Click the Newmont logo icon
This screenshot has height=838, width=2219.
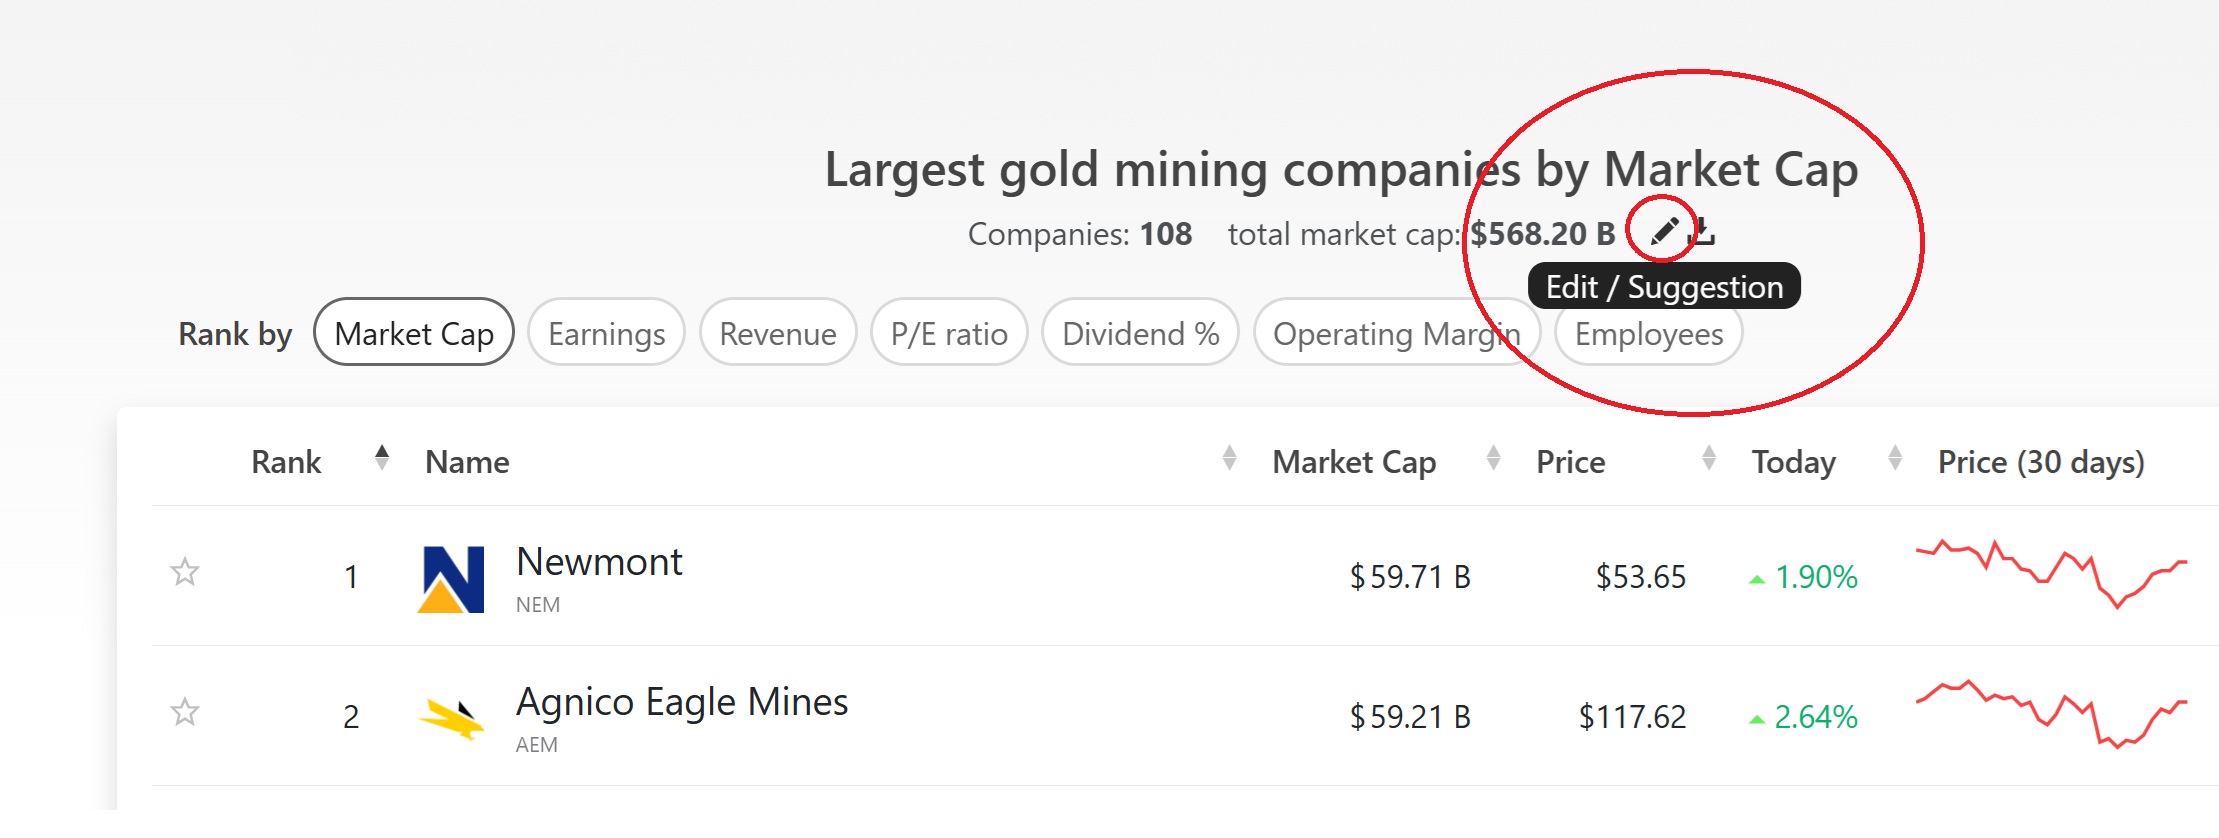point(451,578)
